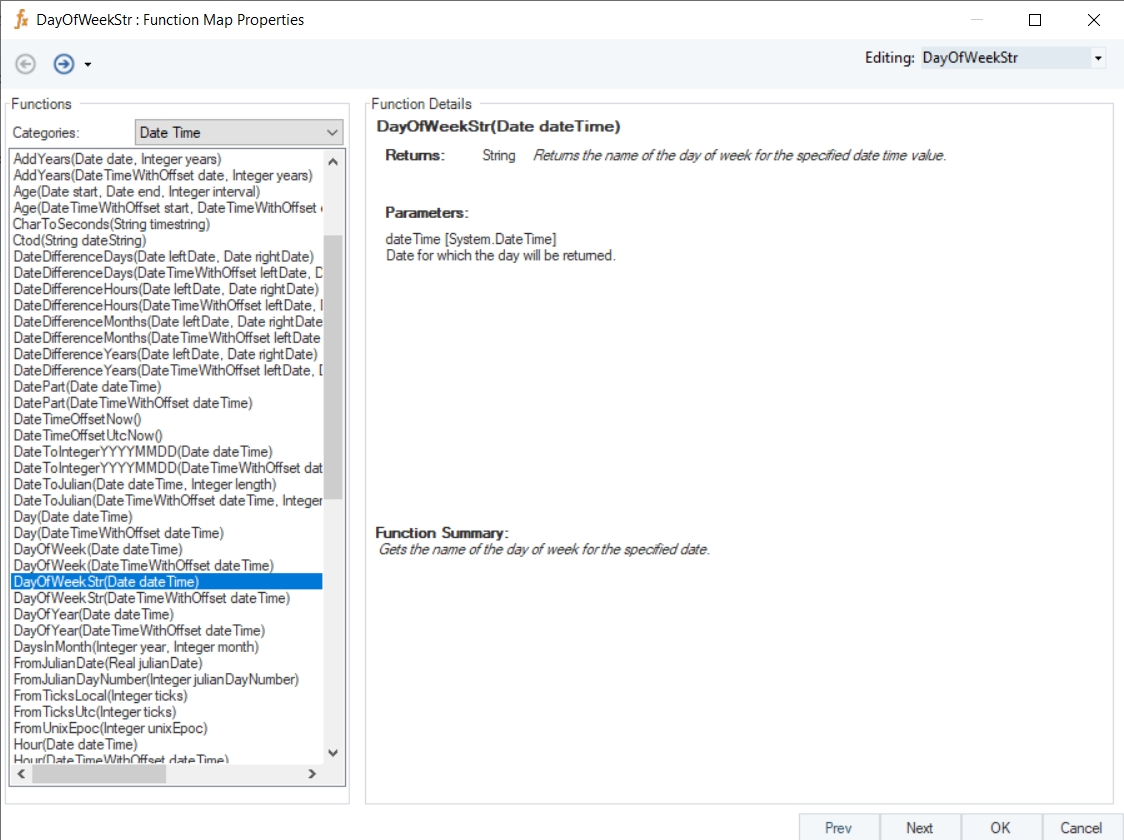Expand the Editing DayOfWeekStr dropdown

point(1098,58)
